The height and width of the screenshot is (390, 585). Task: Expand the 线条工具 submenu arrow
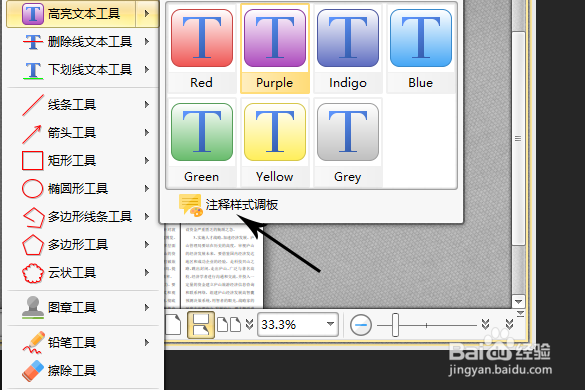click(147, 104)
